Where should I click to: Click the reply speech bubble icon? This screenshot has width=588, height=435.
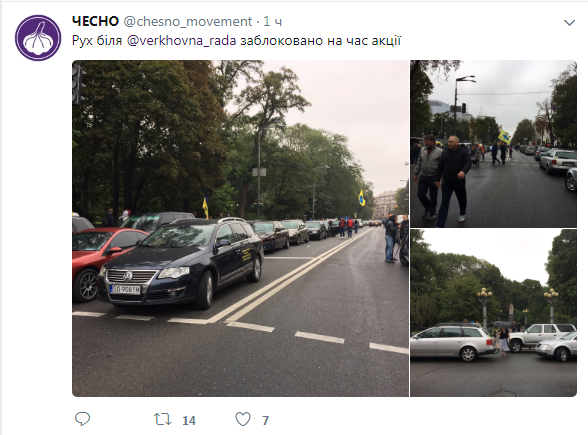pos(82,419)
